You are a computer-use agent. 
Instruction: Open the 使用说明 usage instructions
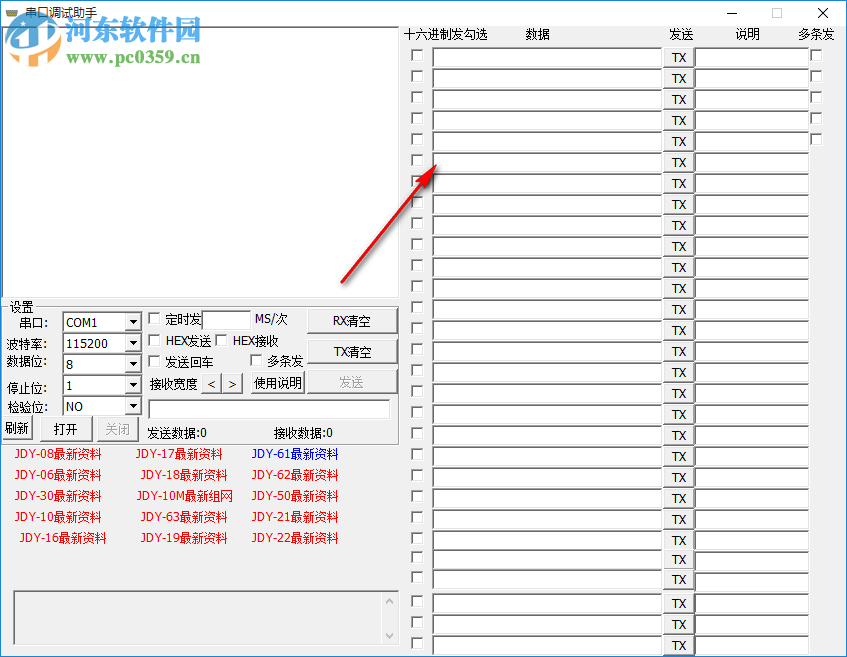[277, 383]
